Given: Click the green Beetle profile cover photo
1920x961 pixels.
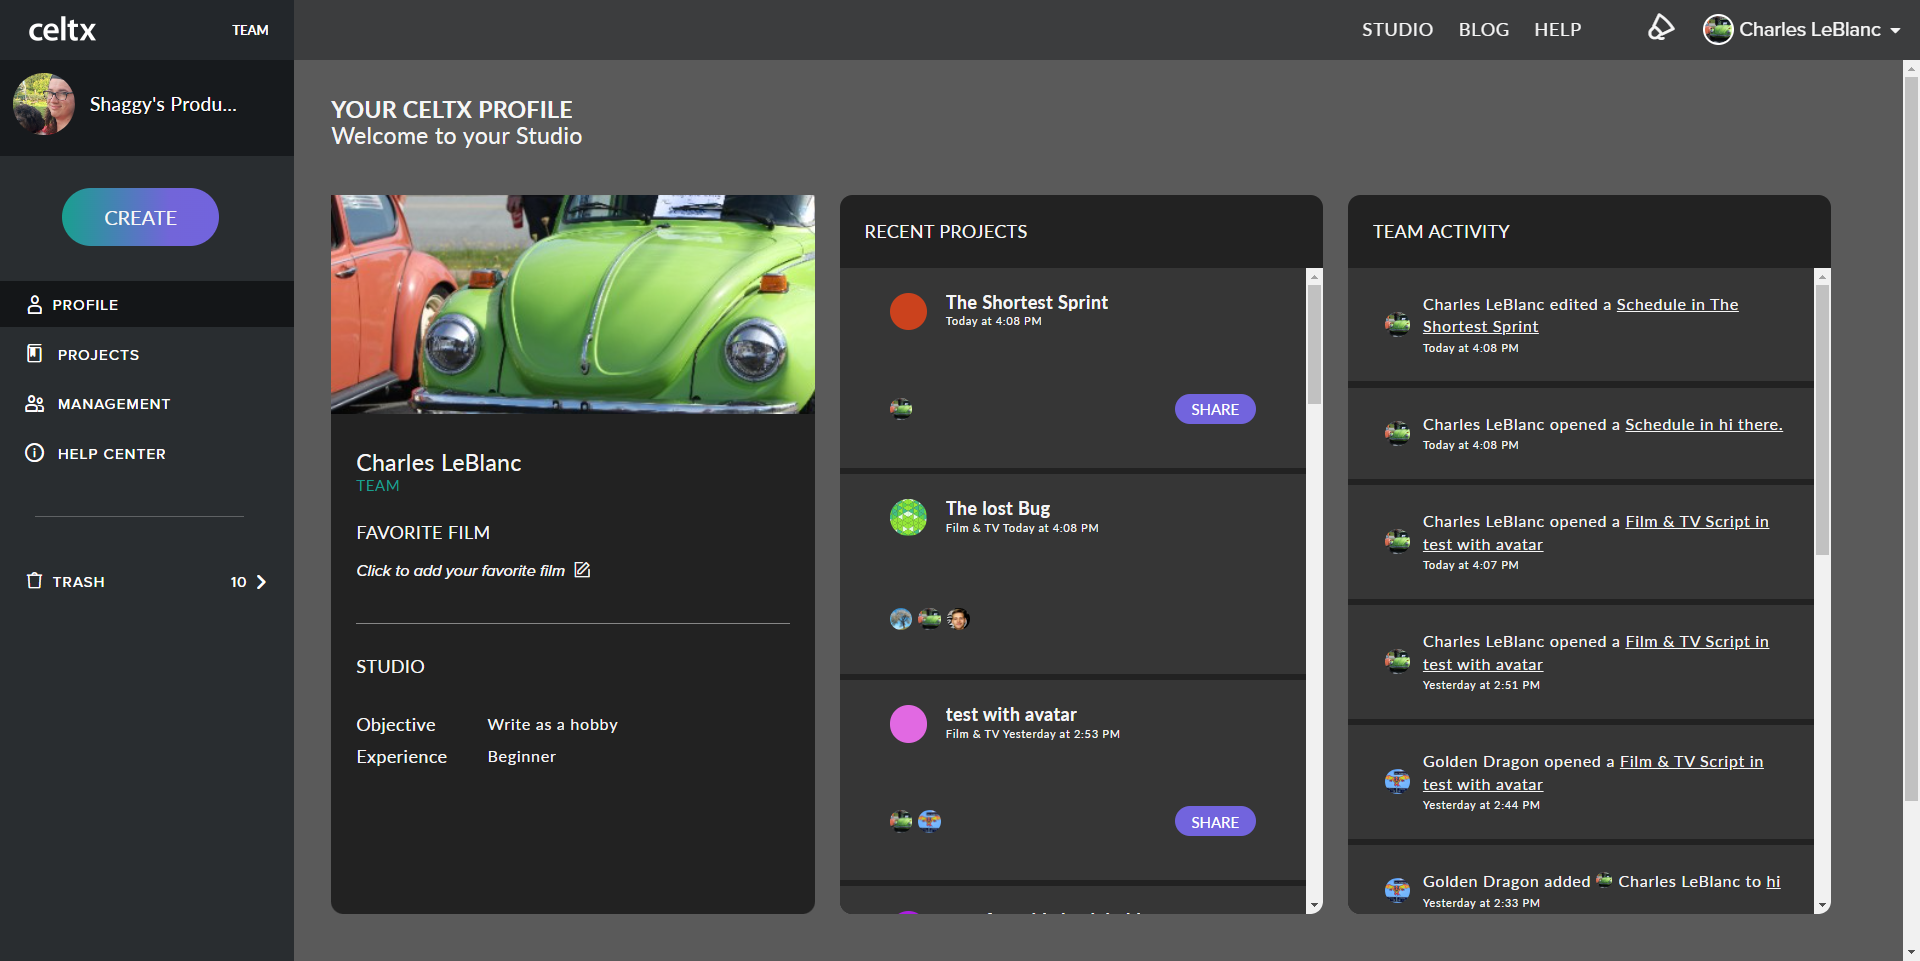Looking at the screenshot, I should click(573, 304).
